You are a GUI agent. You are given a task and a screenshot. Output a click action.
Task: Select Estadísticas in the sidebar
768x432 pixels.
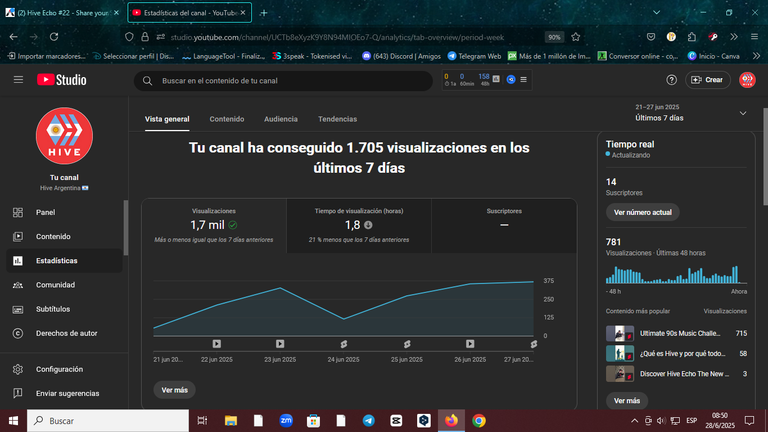tap(64, 261)
